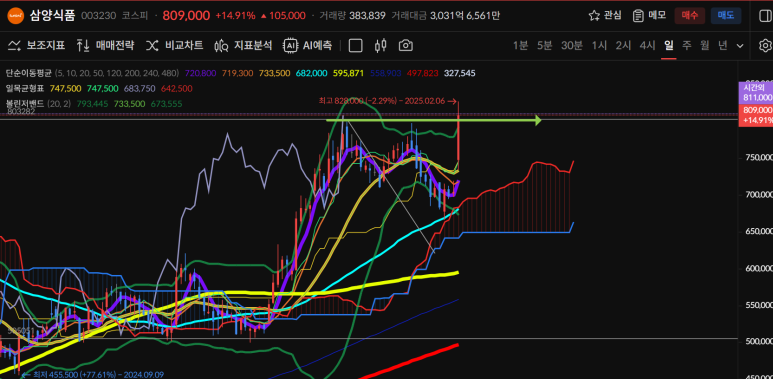Viewport: 773px width, 379px height.
Task: Click the red 809,000 +14.91% price tag
Action: pyautogui.click(x=755, y=115)
